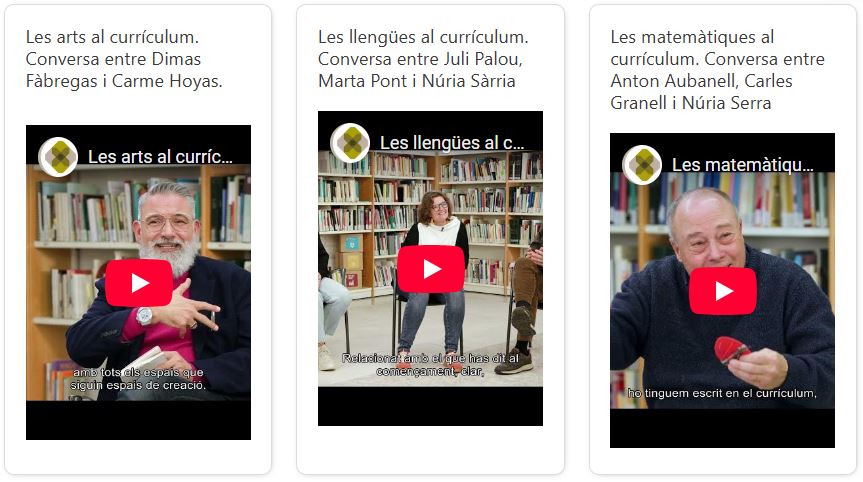Screen dimensions: 863x482
Task: Open channel logo on the arts video
Action: click(58, 157)
